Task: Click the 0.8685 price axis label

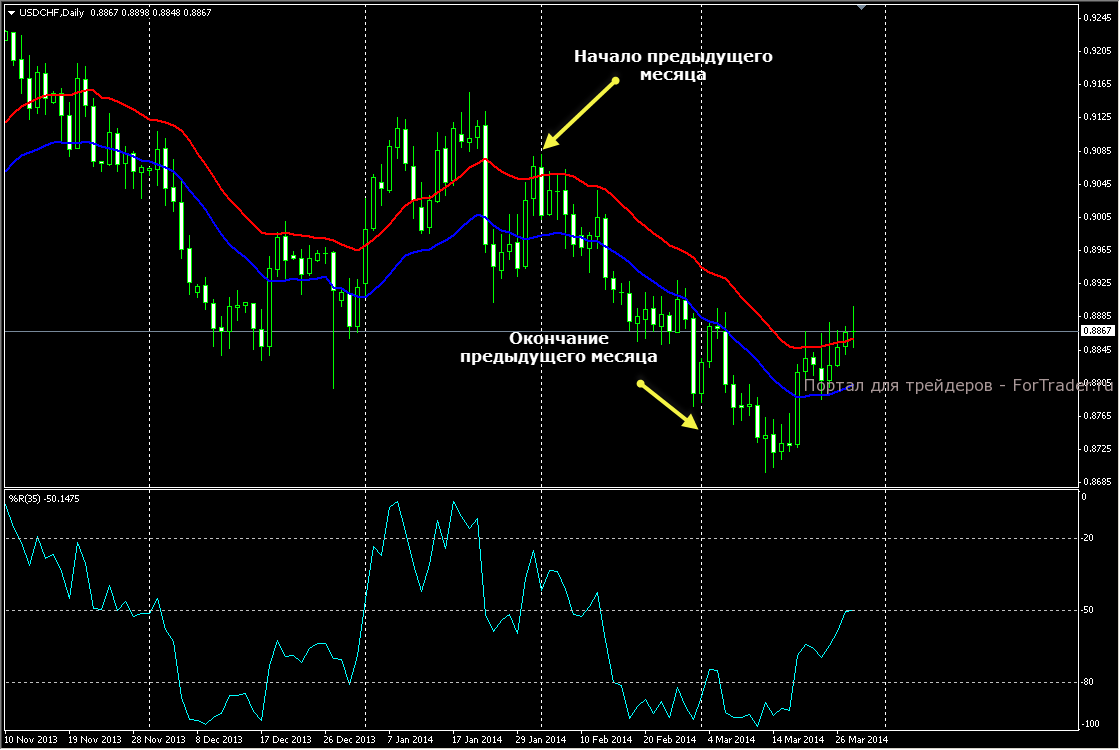Action: pyautogui.click(x=1098, y=481)
